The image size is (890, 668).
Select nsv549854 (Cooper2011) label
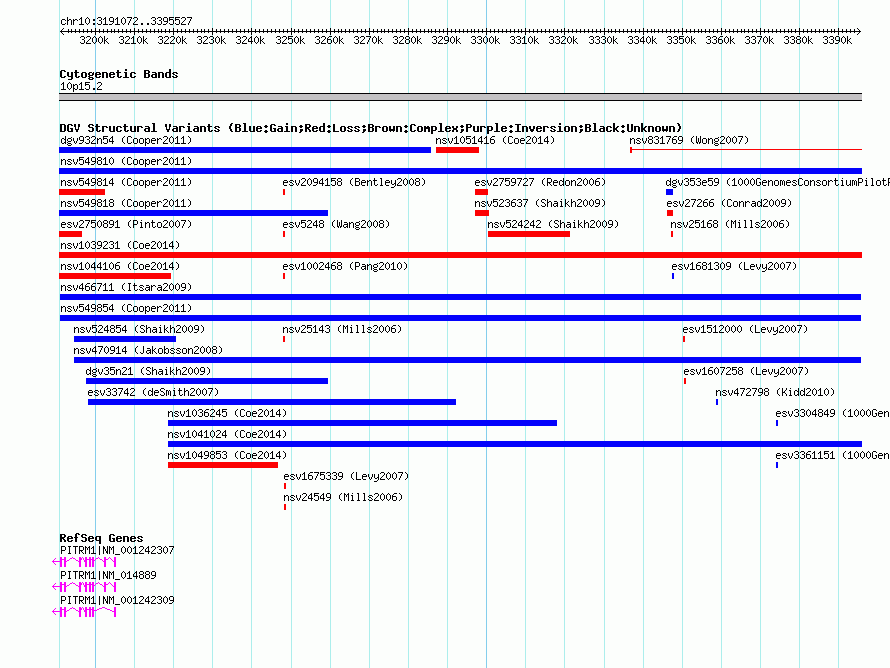click(x=126, y=308)
